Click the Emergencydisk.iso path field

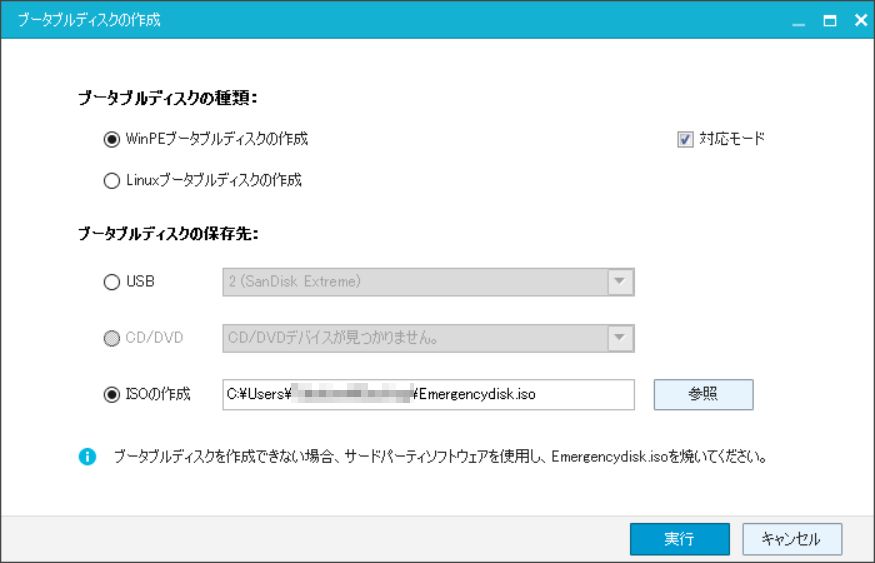[428, 394]
